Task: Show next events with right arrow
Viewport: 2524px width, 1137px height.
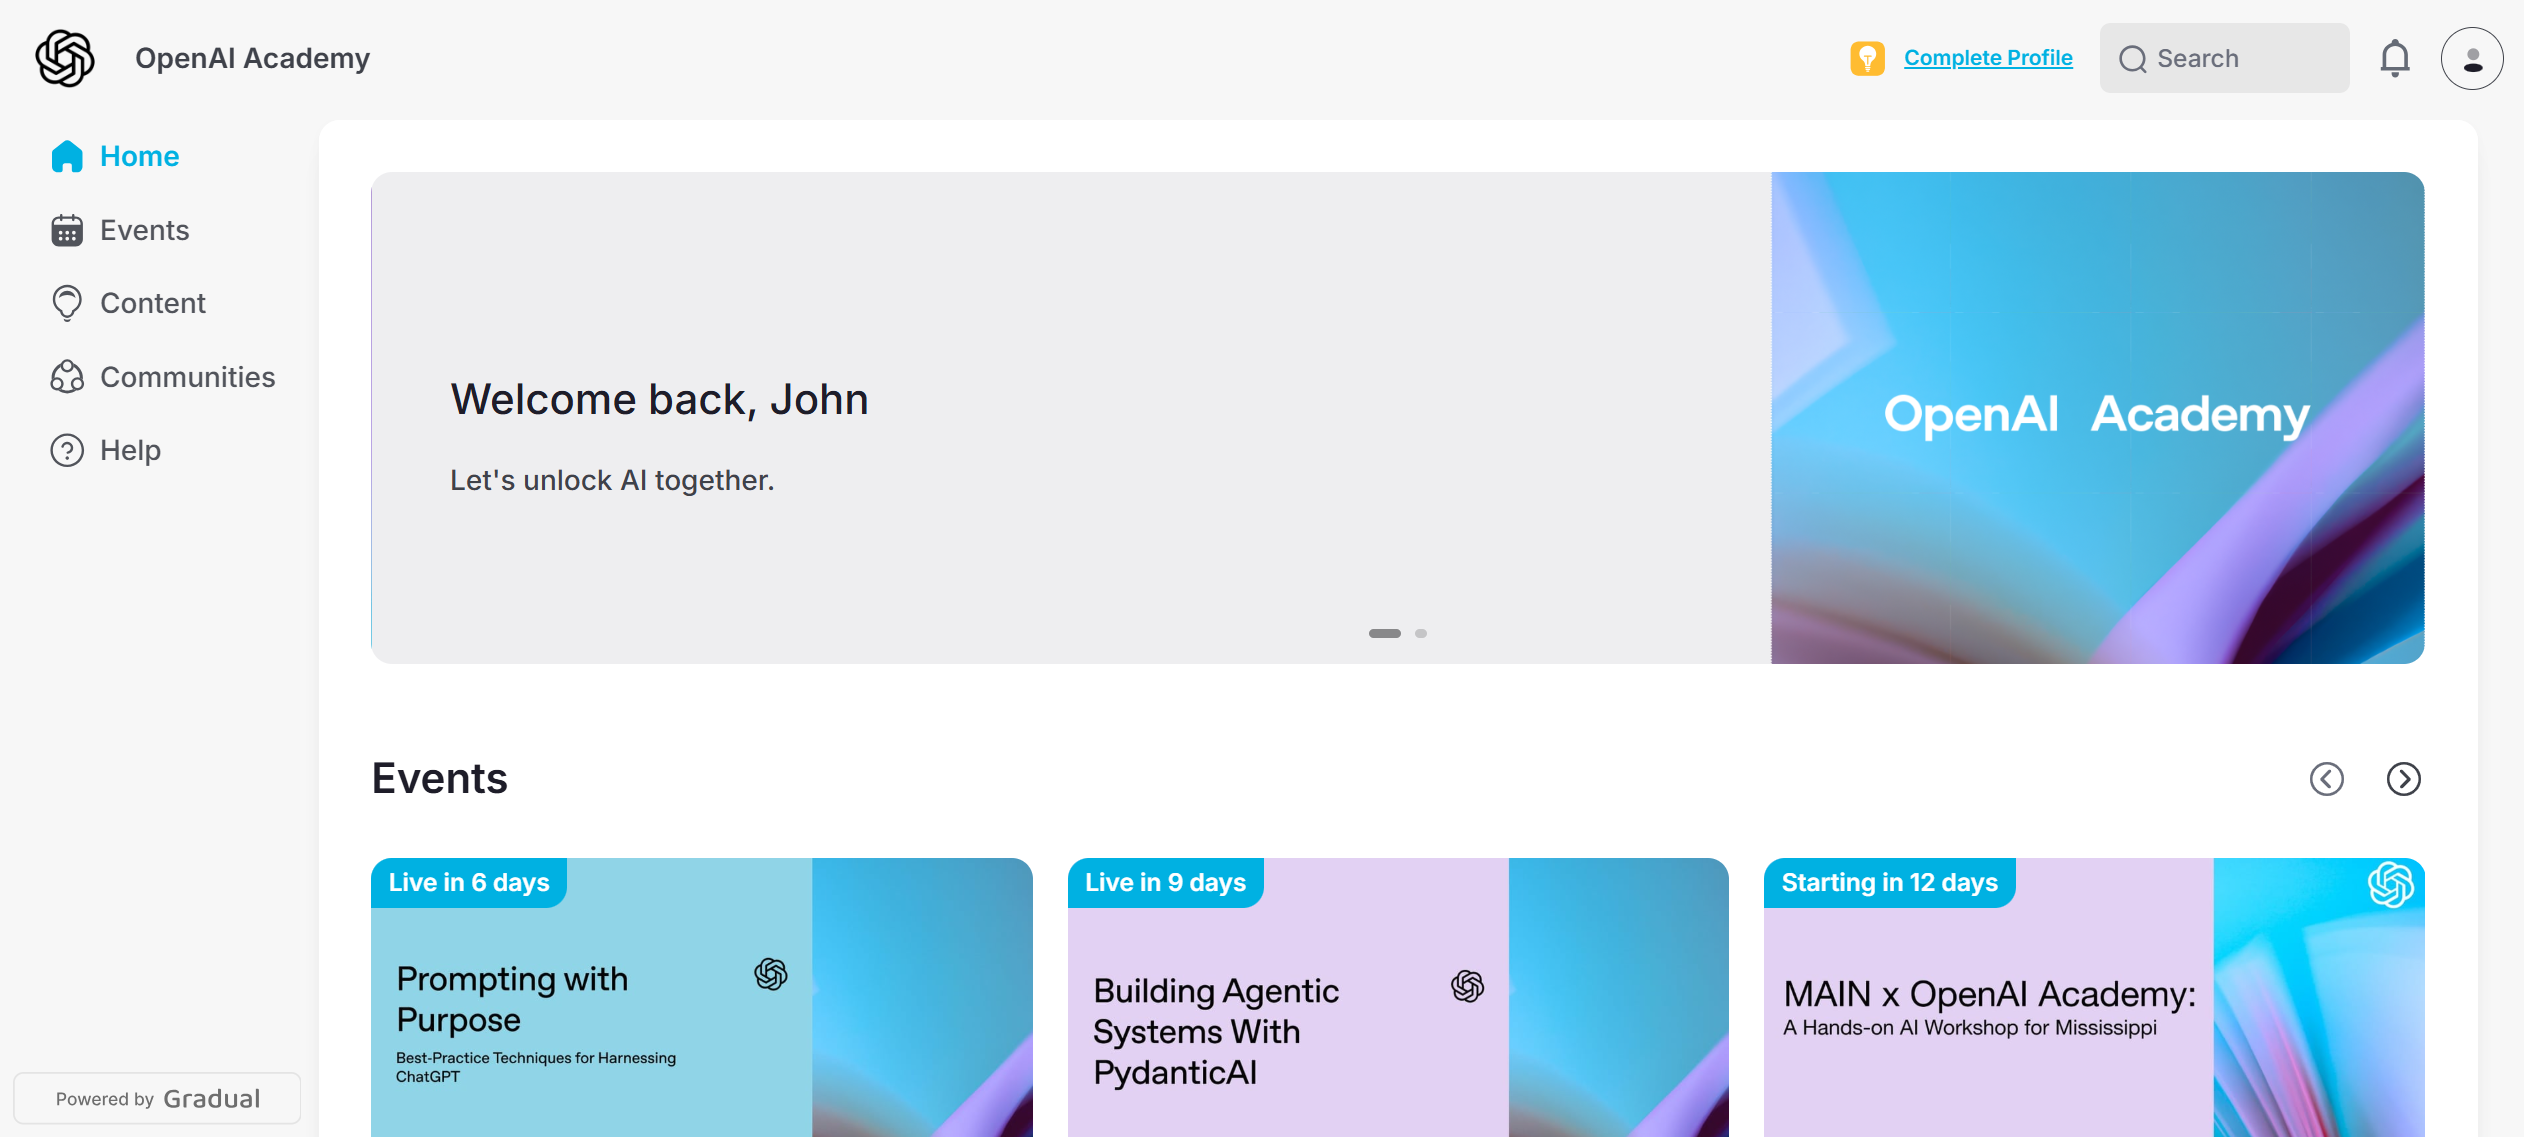Action: [x=2403, y=779]
